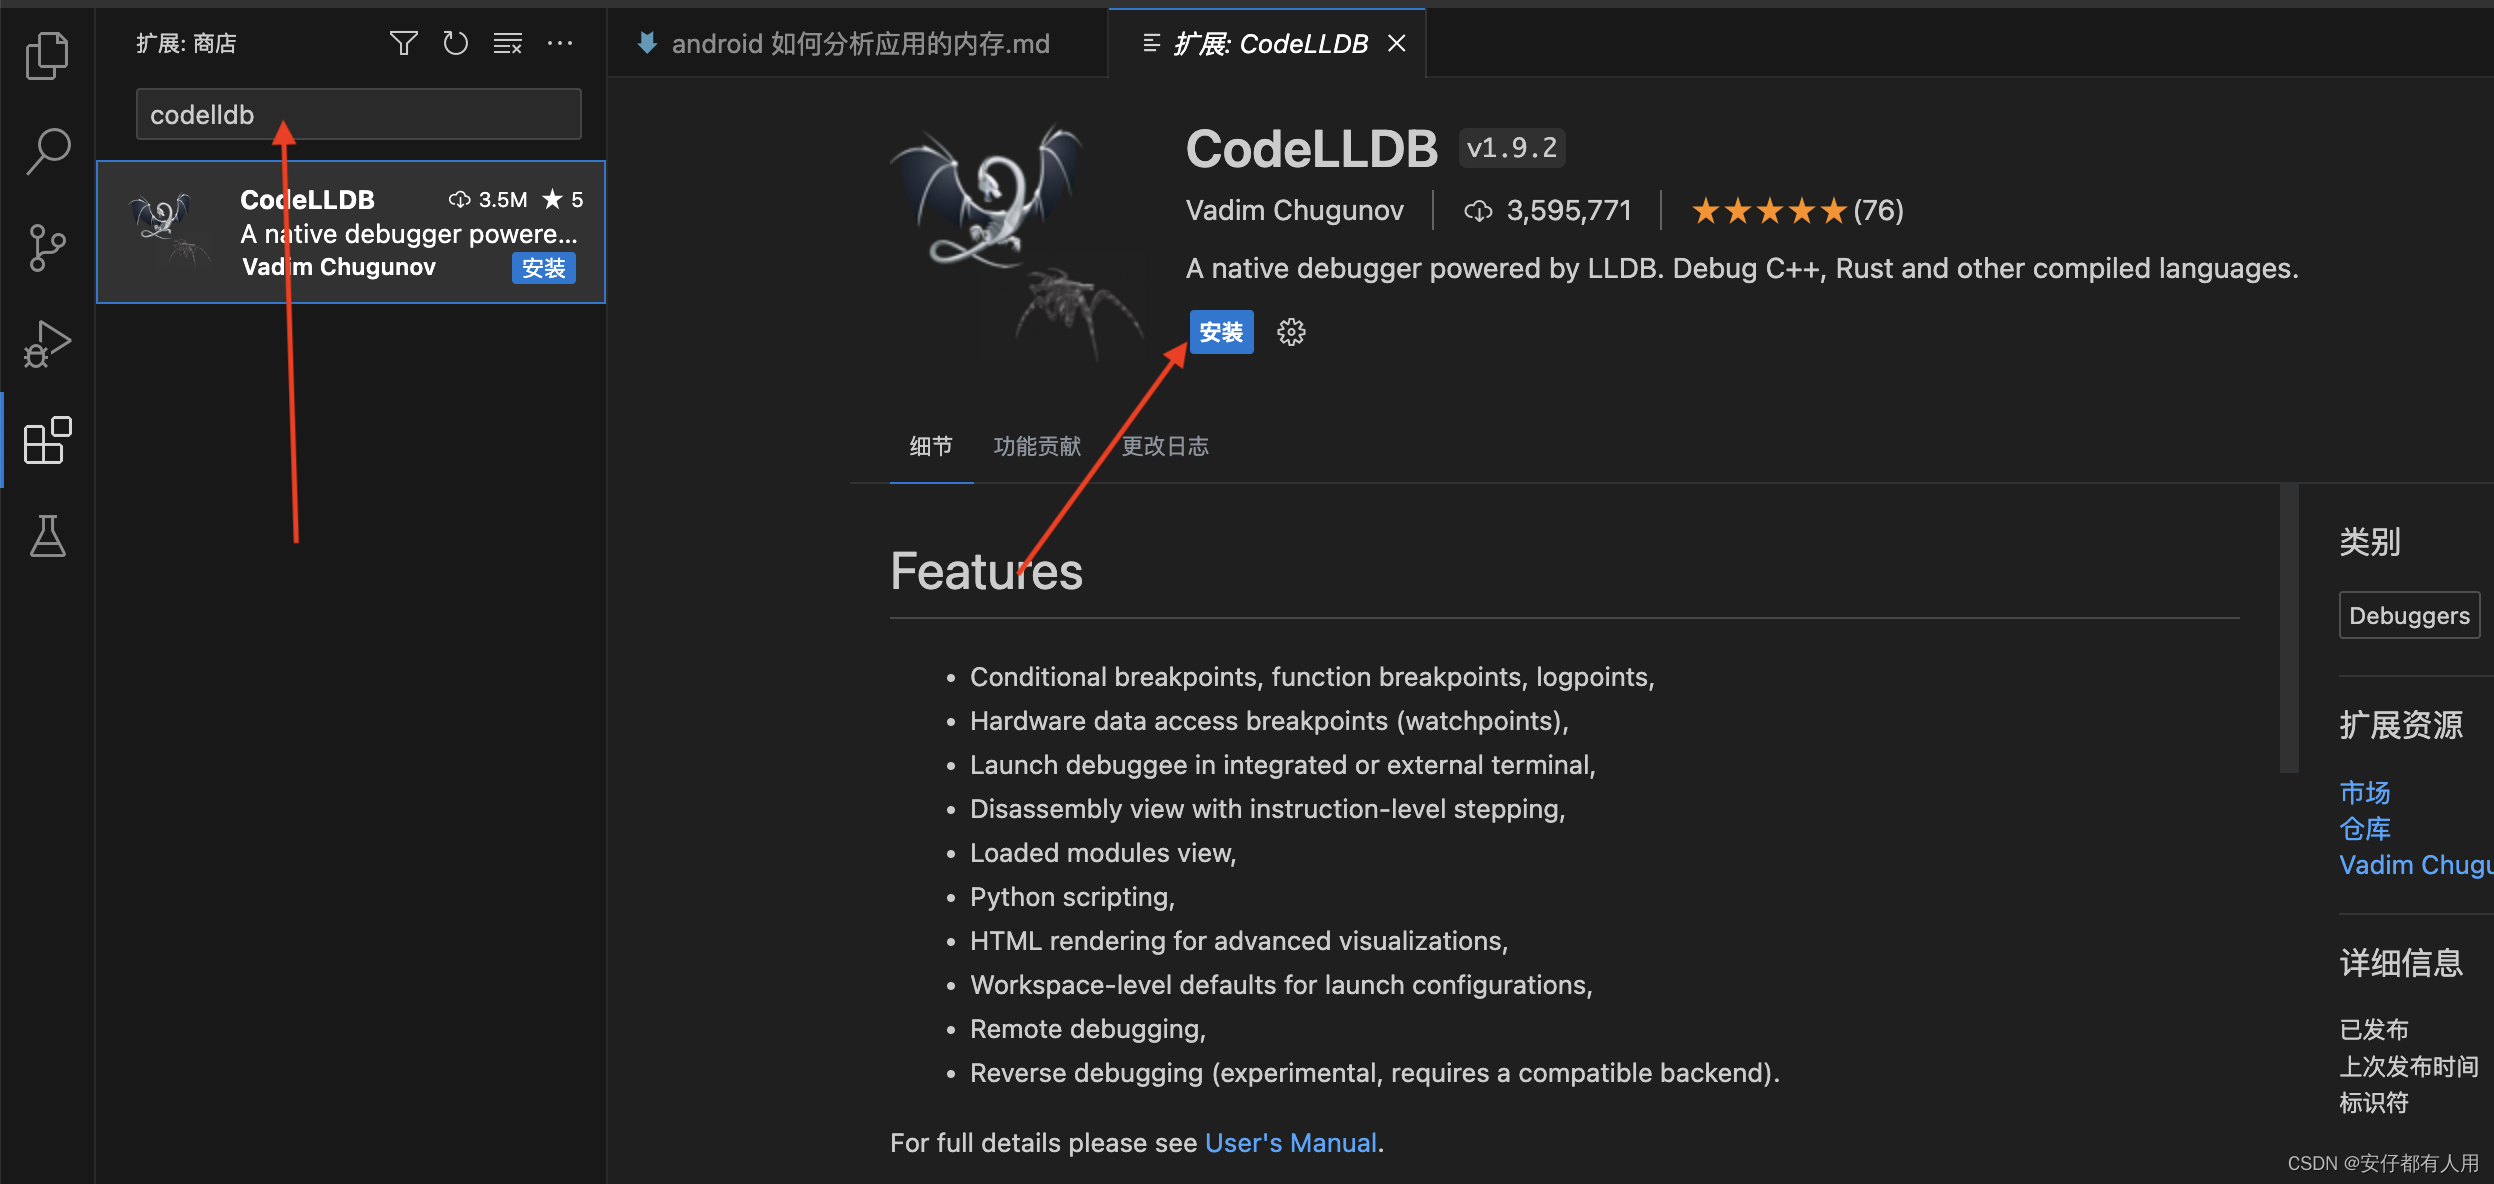Click the 'Remote debugging,' feature line

point(1088,1029)
